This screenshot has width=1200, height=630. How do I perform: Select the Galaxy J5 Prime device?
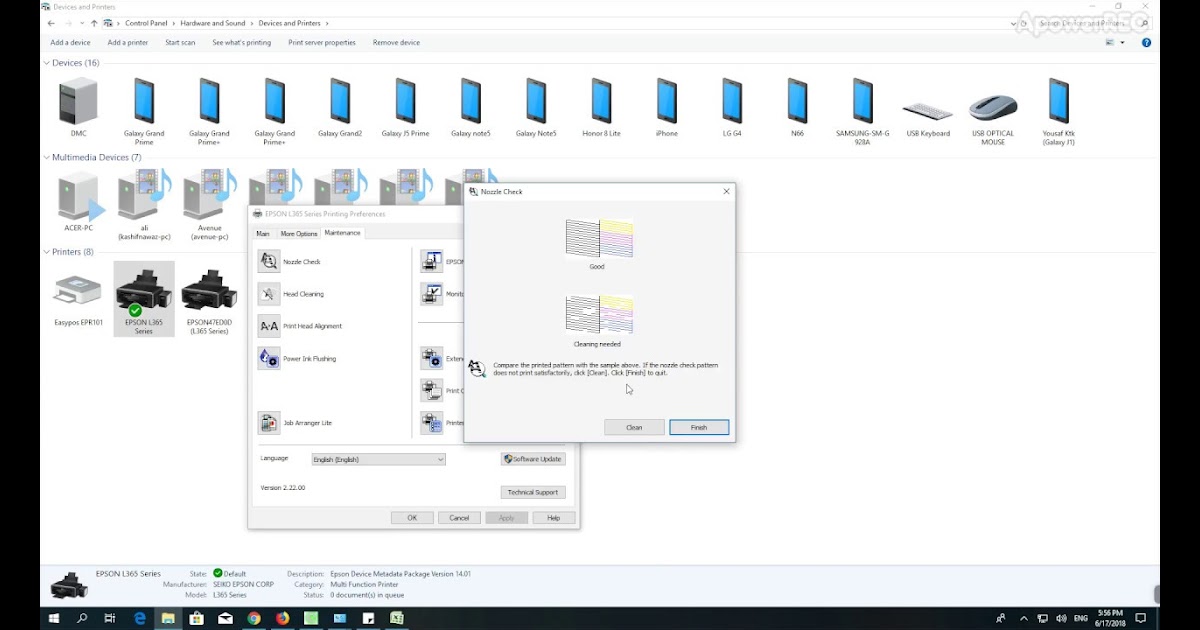[405, 101]
